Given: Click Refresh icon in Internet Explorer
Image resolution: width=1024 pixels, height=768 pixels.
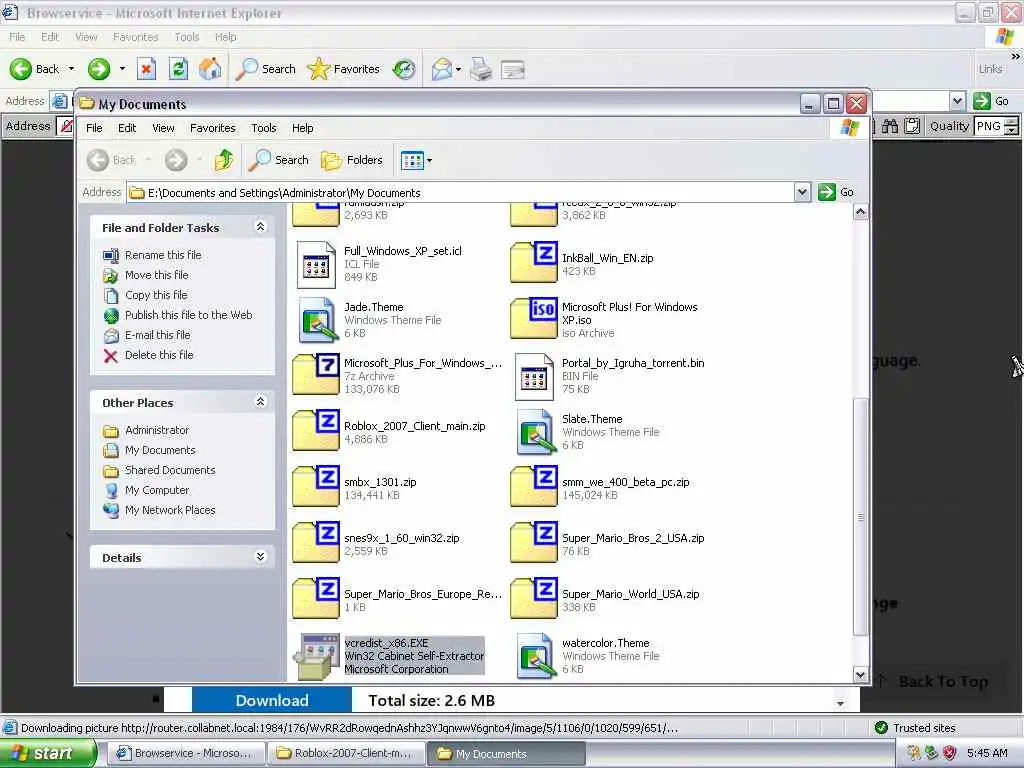Looking at the screenshot, I should [178, 69].
